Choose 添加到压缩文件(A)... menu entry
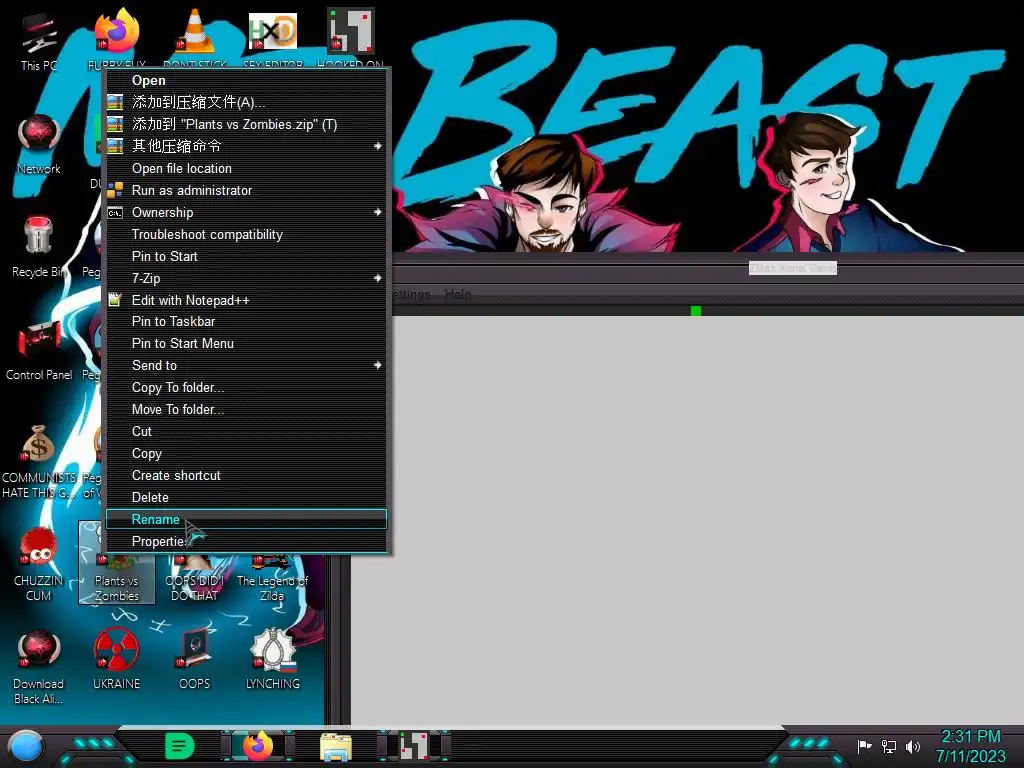The image size is (1024, 768). pos(246,102)
